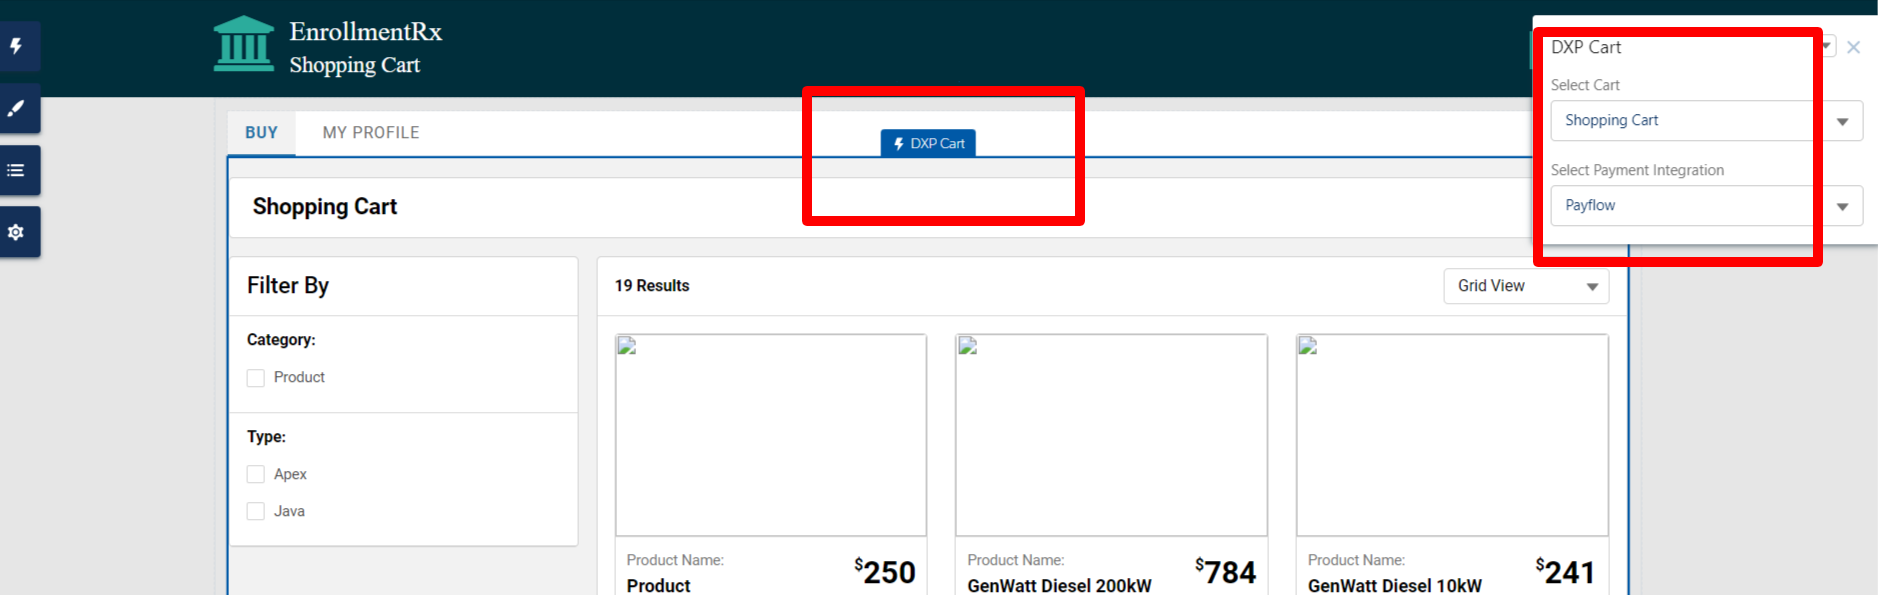
Task: Open Select Payment Integration dropdown
Action: click(x=1705, y=206)
